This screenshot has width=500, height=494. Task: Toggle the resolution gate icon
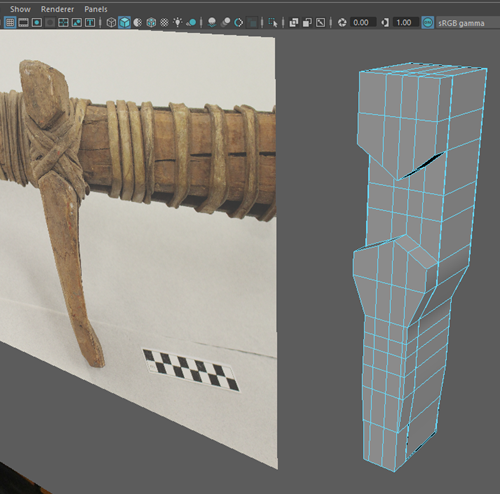pyautogui.click(x=37, y=23)
